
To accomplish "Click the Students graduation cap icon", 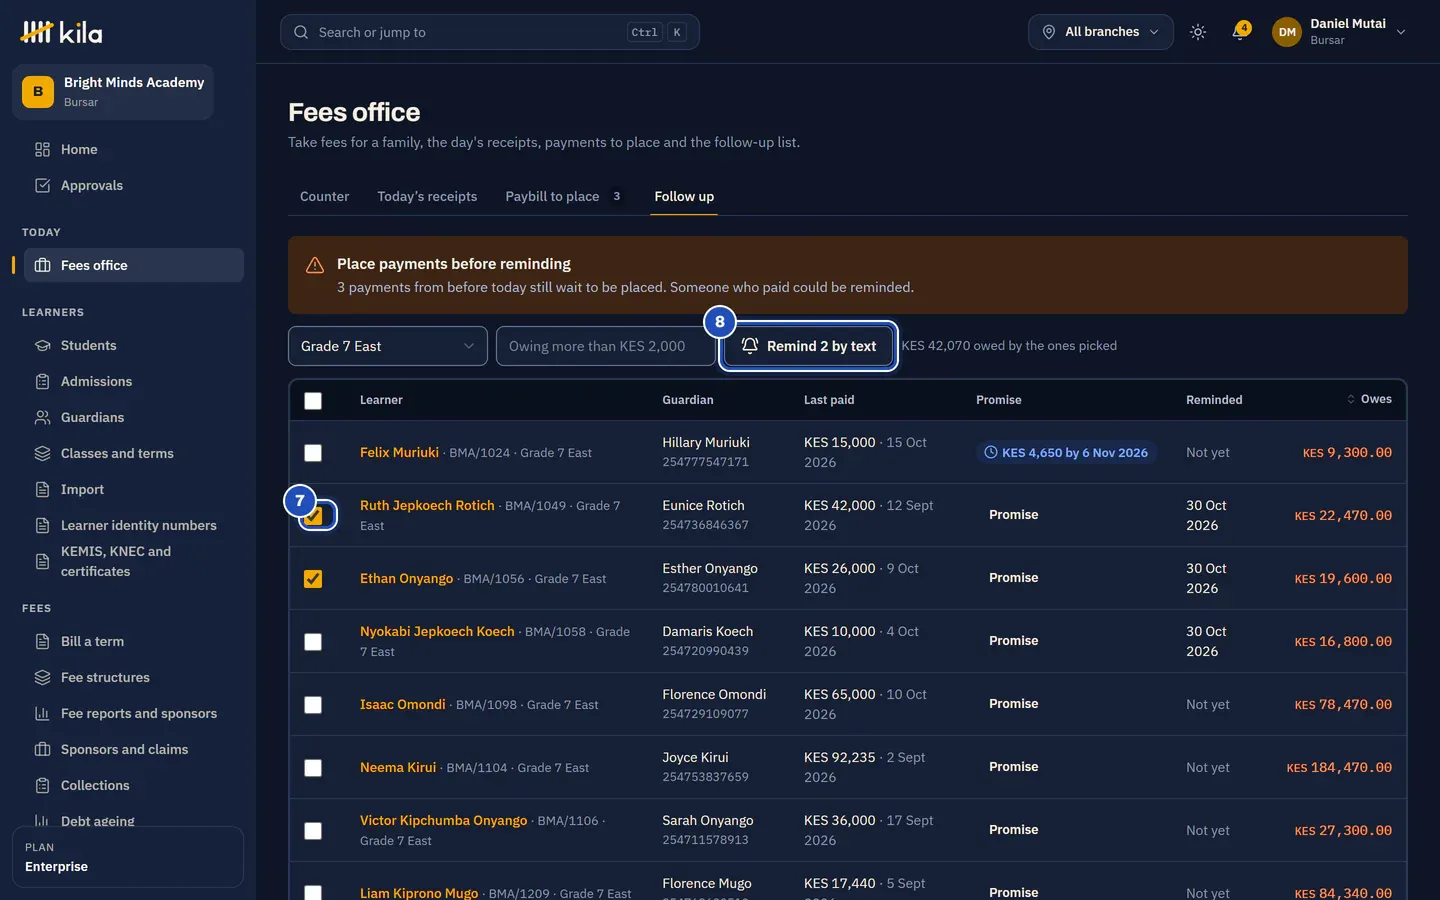I will [42, 345].
